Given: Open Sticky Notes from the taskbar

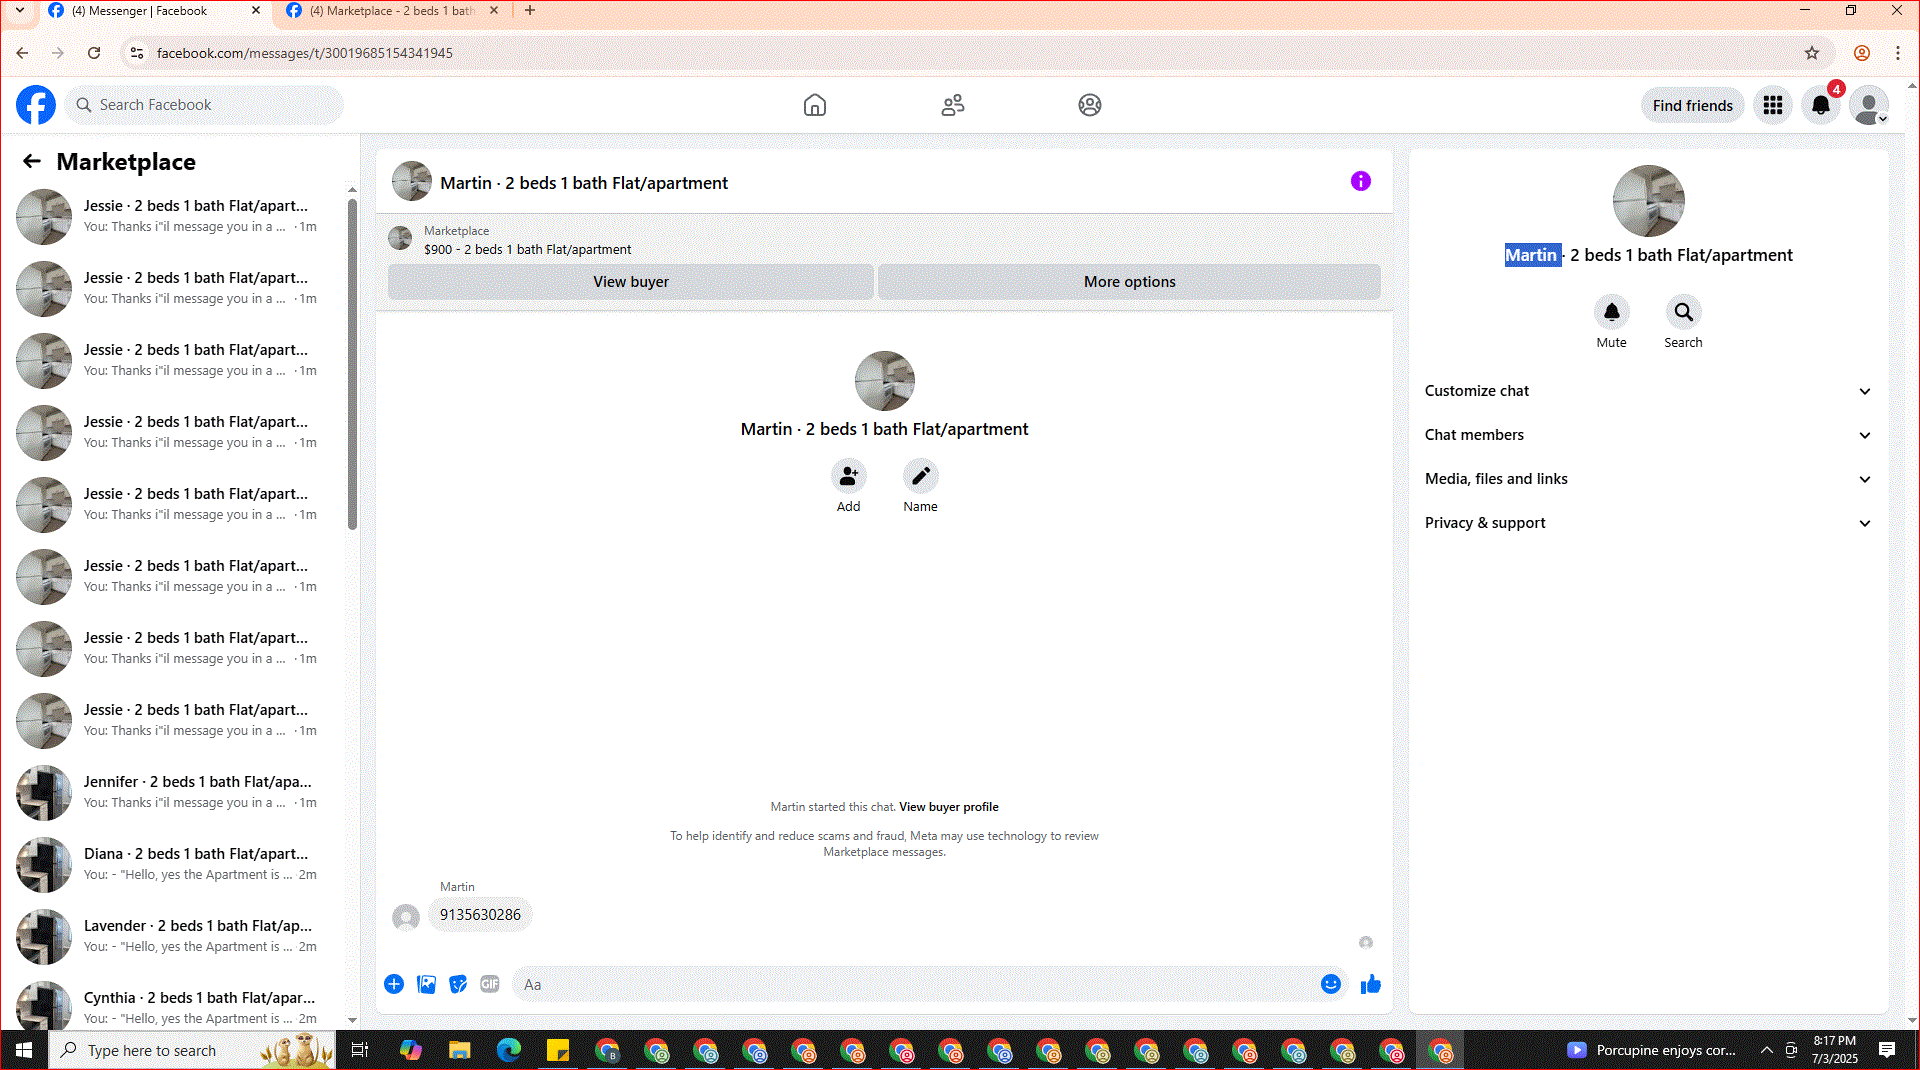Looking at the screenshot, I should [x=558, y=1050].
